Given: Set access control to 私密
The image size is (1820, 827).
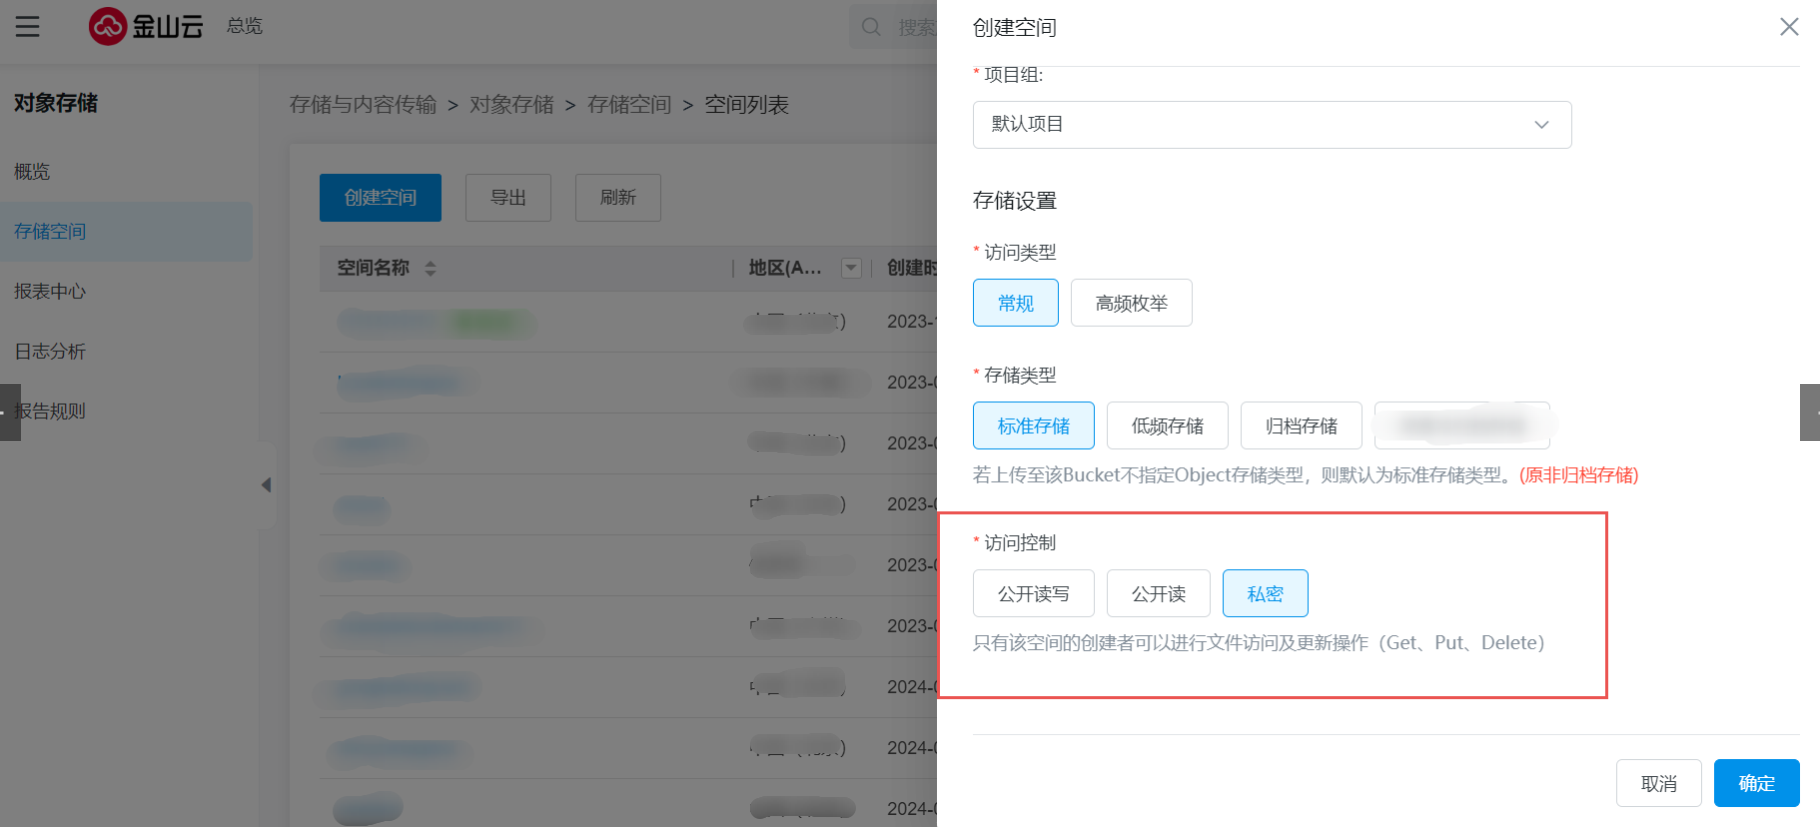Looking at the screenshot, I should pyautogui.click(x=1265, y=594).
